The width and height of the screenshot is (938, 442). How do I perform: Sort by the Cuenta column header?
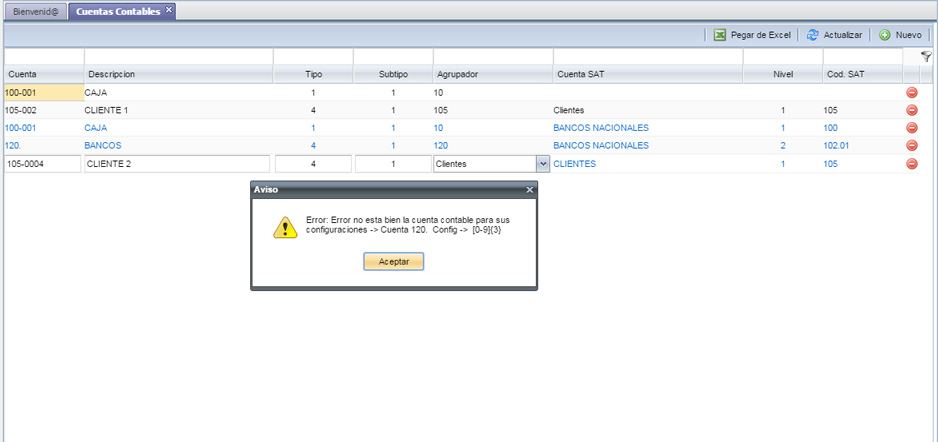23,75
